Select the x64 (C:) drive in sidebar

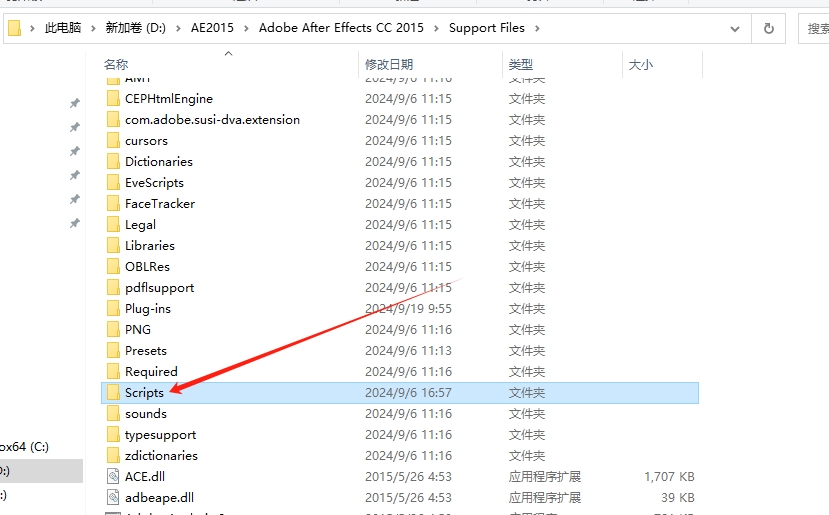coord(24,447)
